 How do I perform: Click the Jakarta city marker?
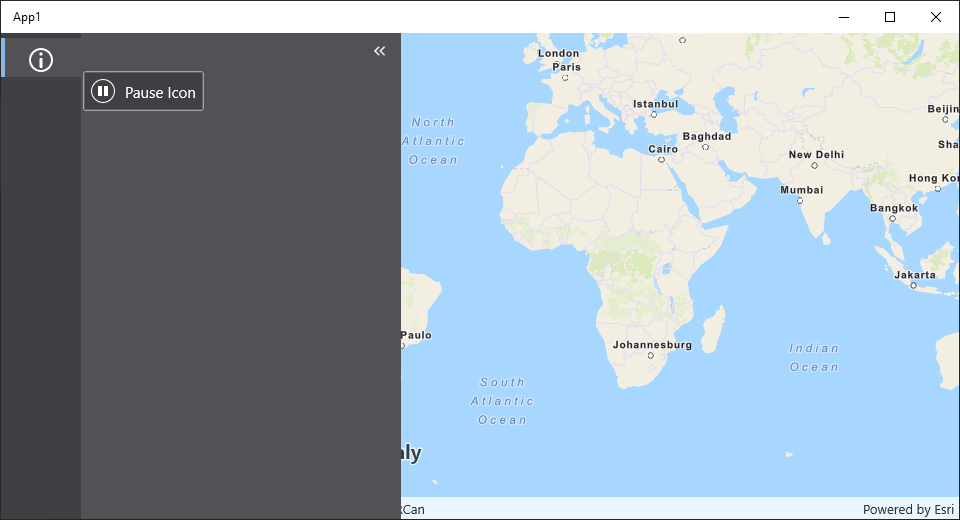click(x=913, y=285)
